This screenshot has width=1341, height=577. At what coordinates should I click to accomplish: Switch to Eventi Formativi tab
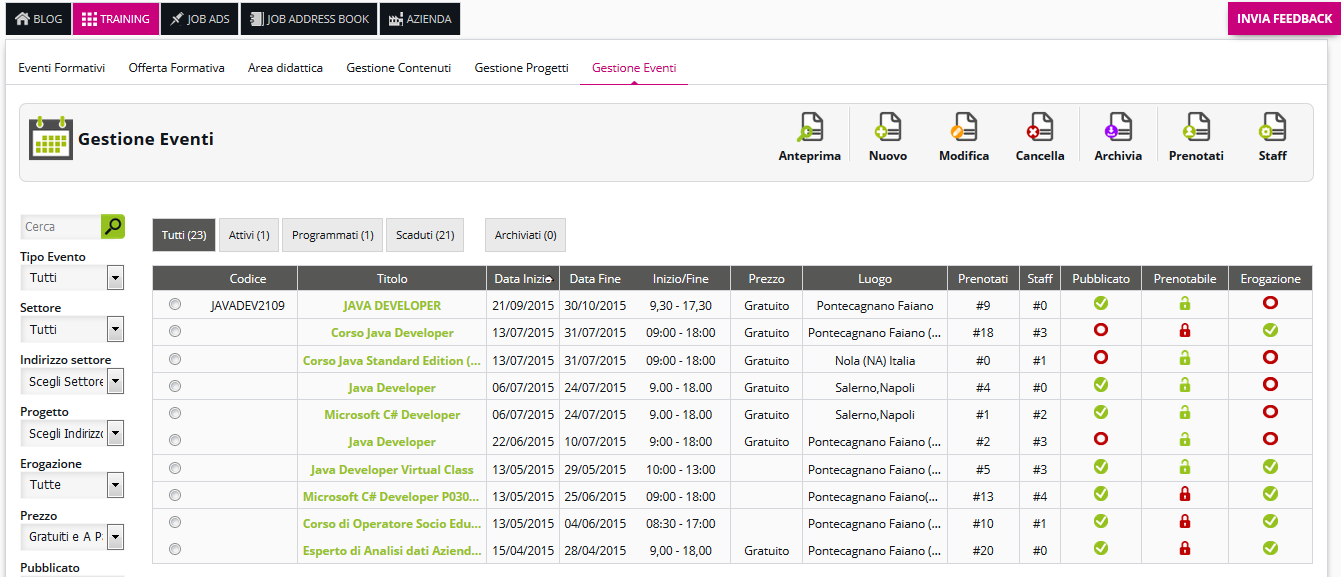coord(62,68)
